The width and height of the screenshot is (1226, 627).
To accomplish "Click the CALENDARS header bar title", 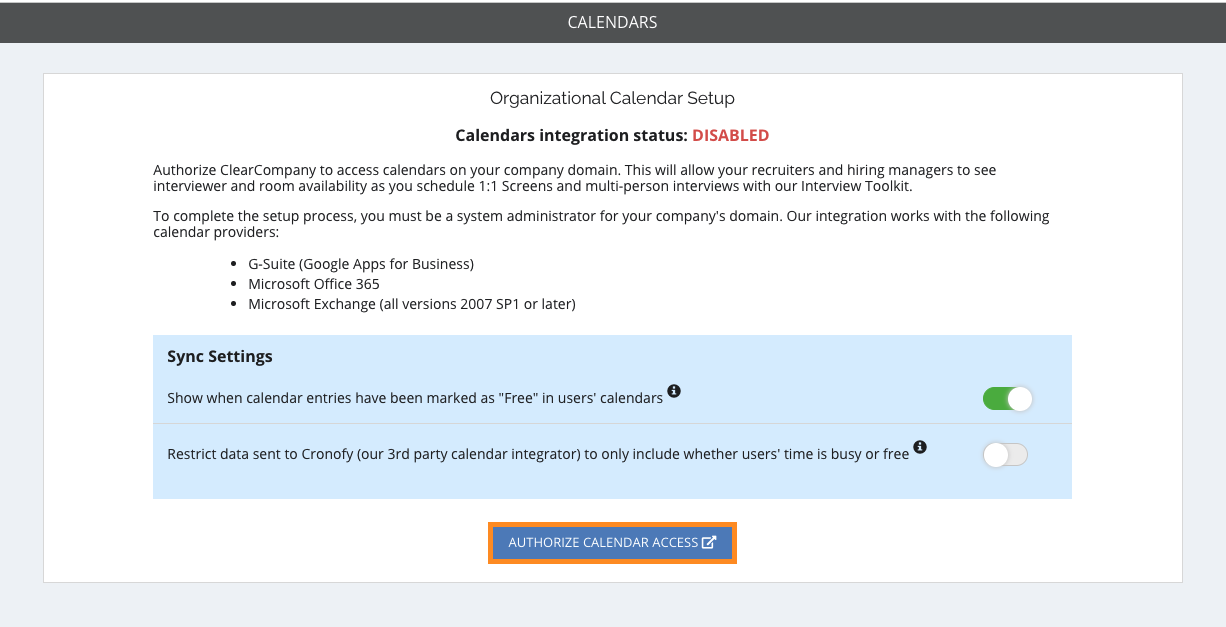I will (612, 22).
